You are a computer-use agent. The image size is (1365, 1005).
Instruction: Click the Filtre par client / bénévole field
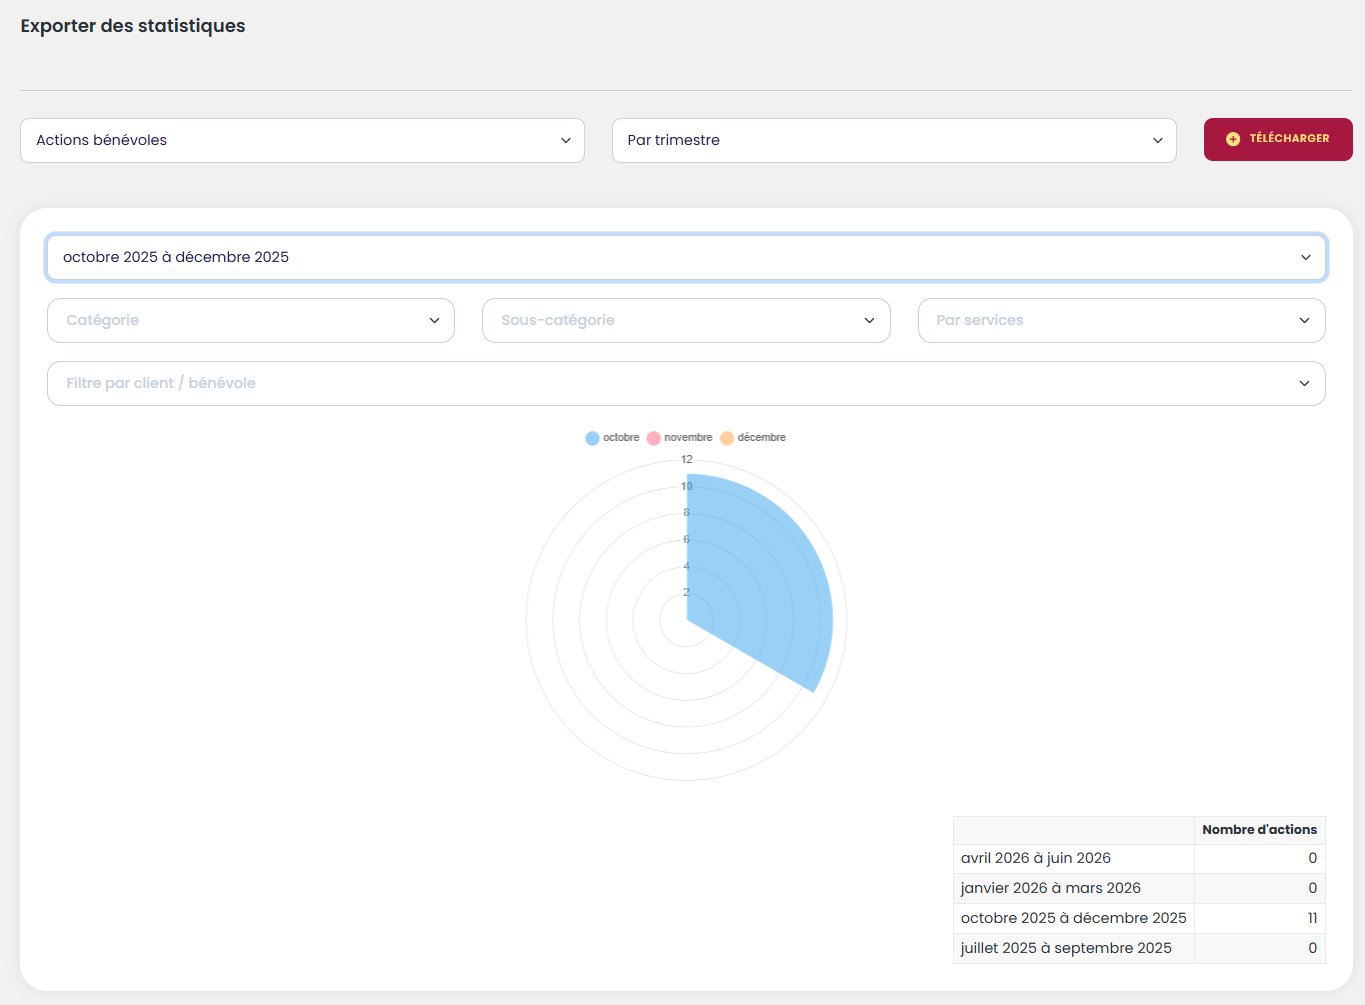pyautogui.click(x=686, y=384)
